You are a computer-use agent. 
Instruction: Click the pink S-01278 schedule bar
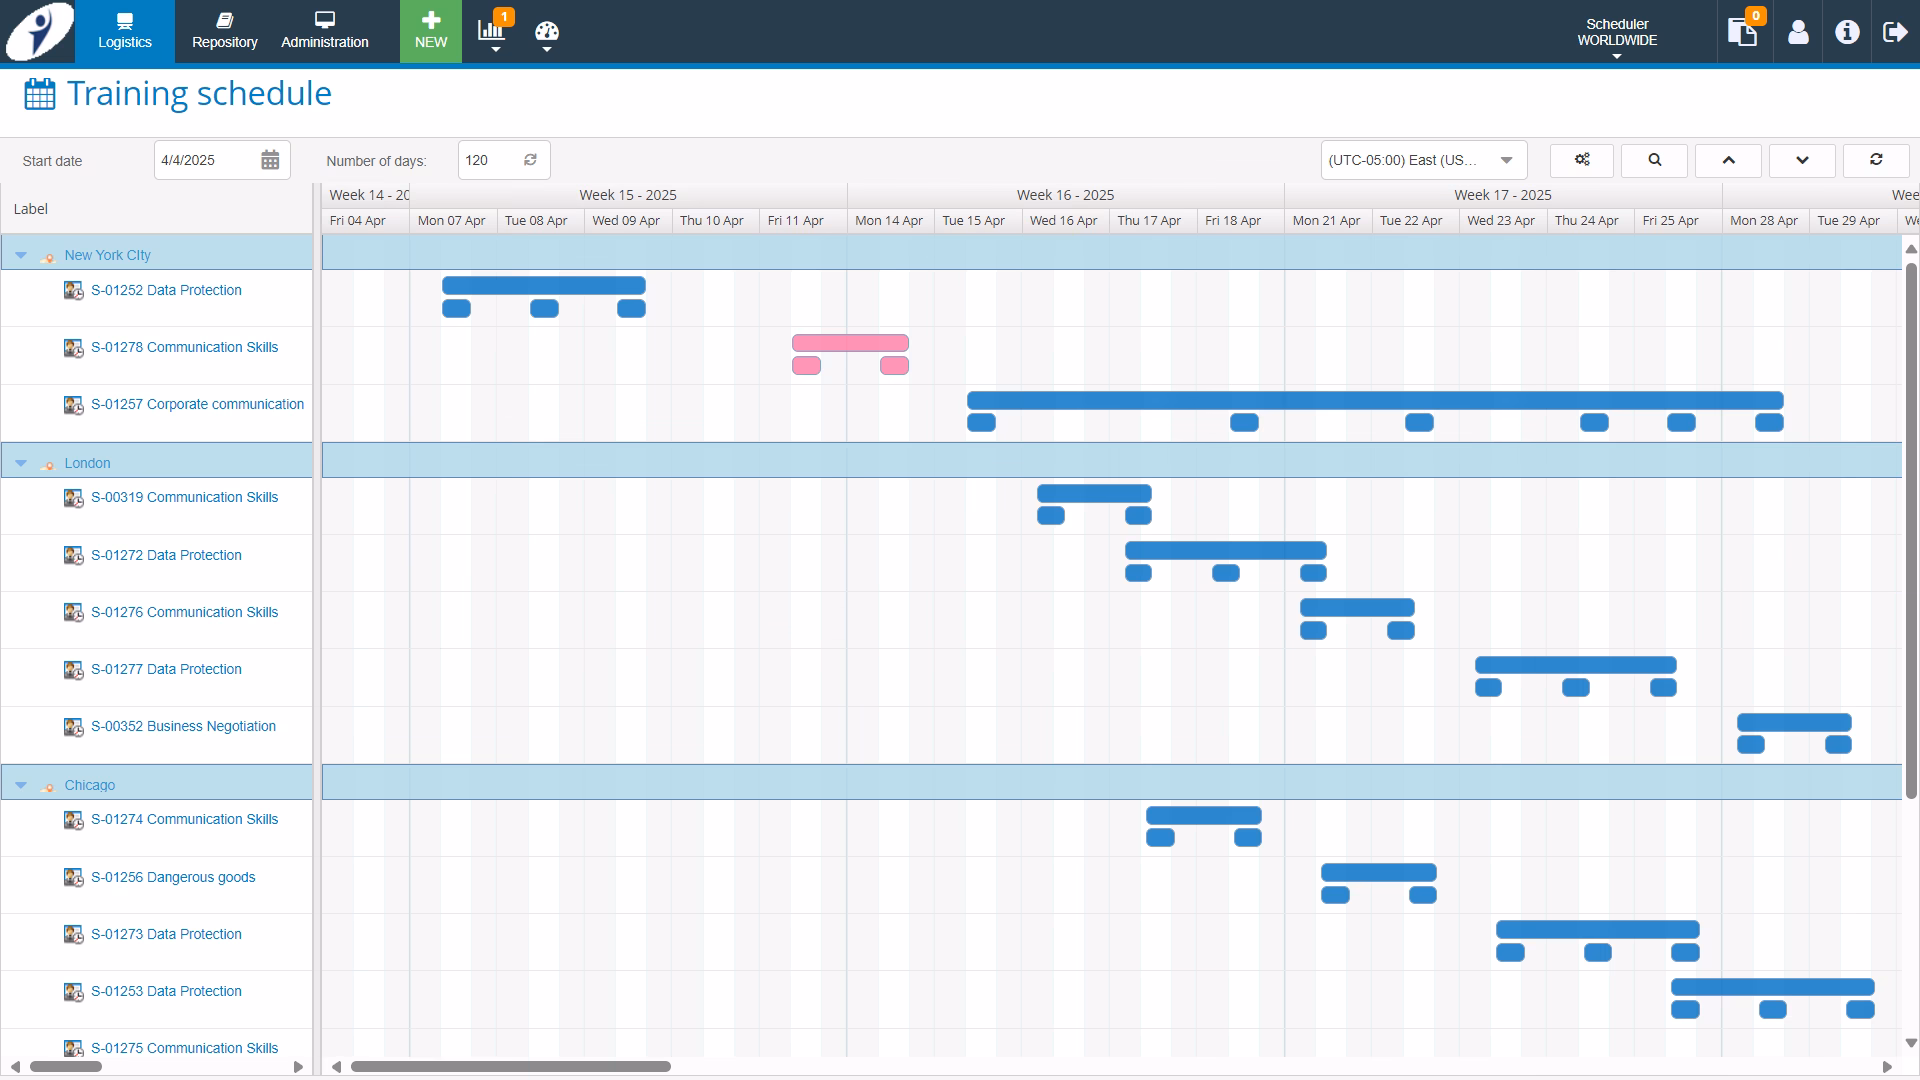850,343
